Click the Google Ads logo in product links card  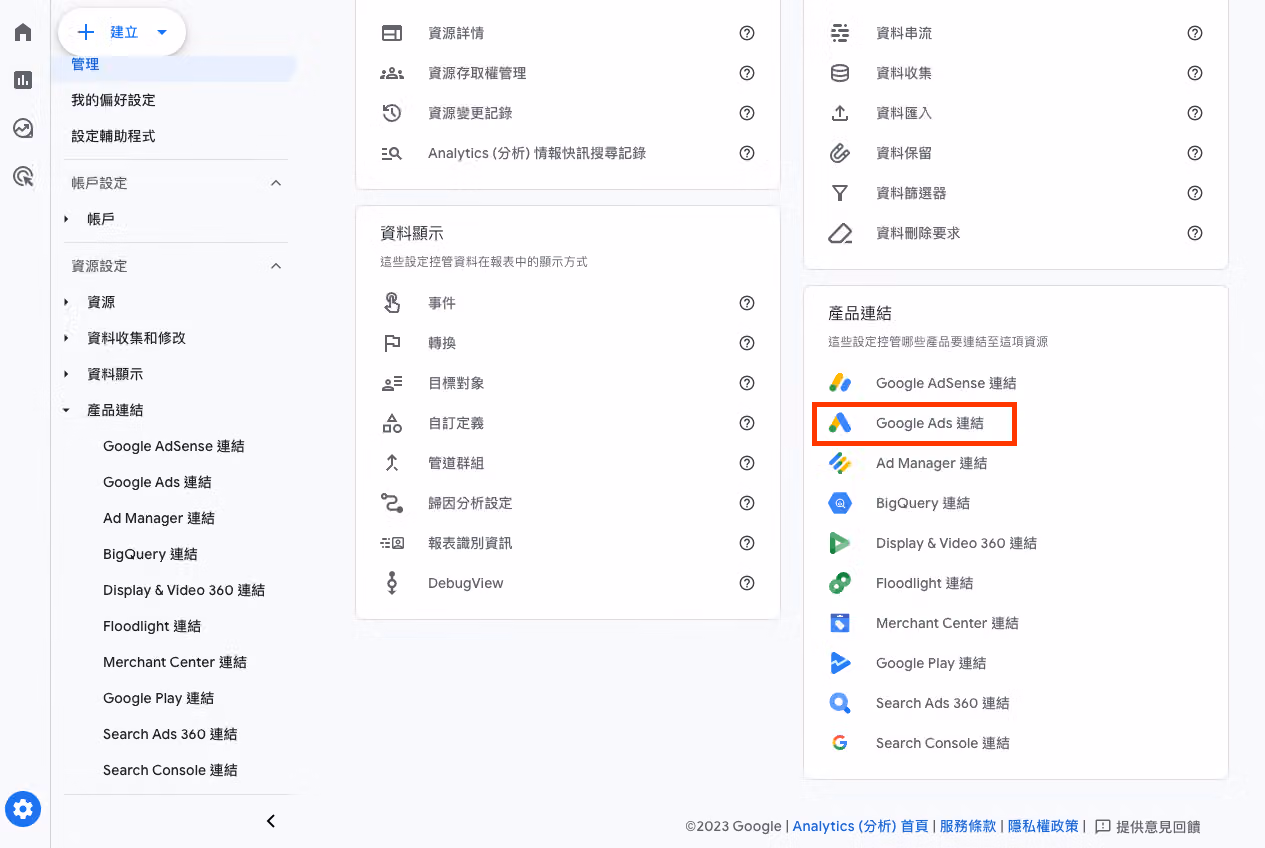click(840, 423)
